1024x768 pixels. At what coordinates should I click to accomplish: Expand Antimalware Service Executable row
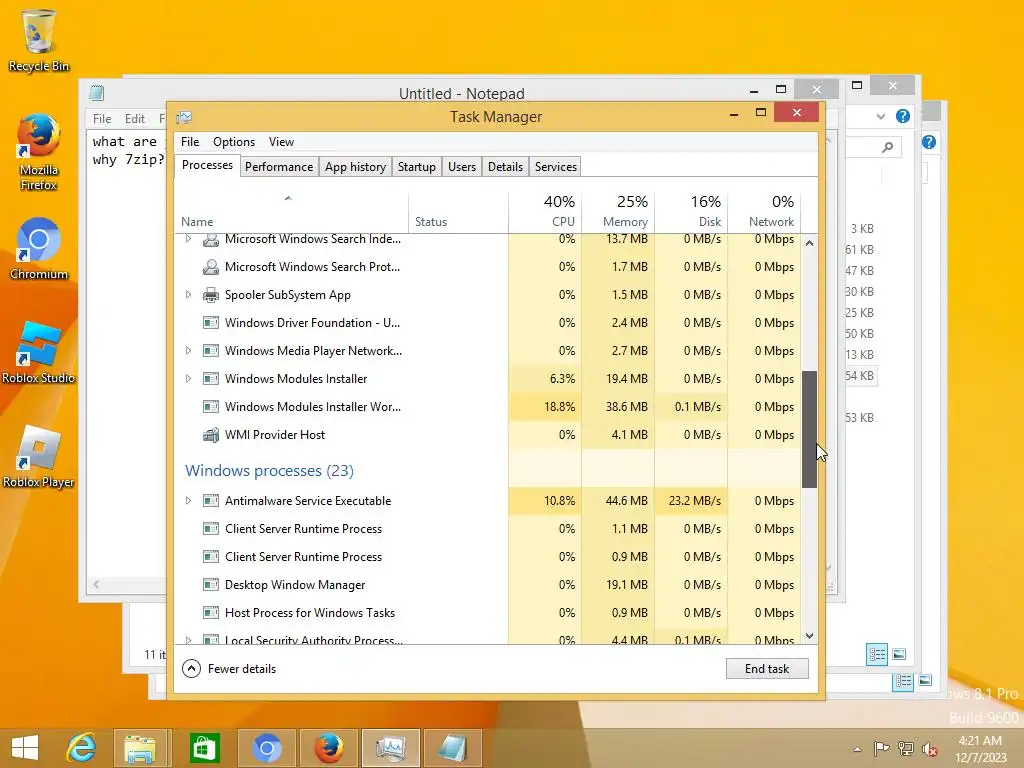(188, 501)
